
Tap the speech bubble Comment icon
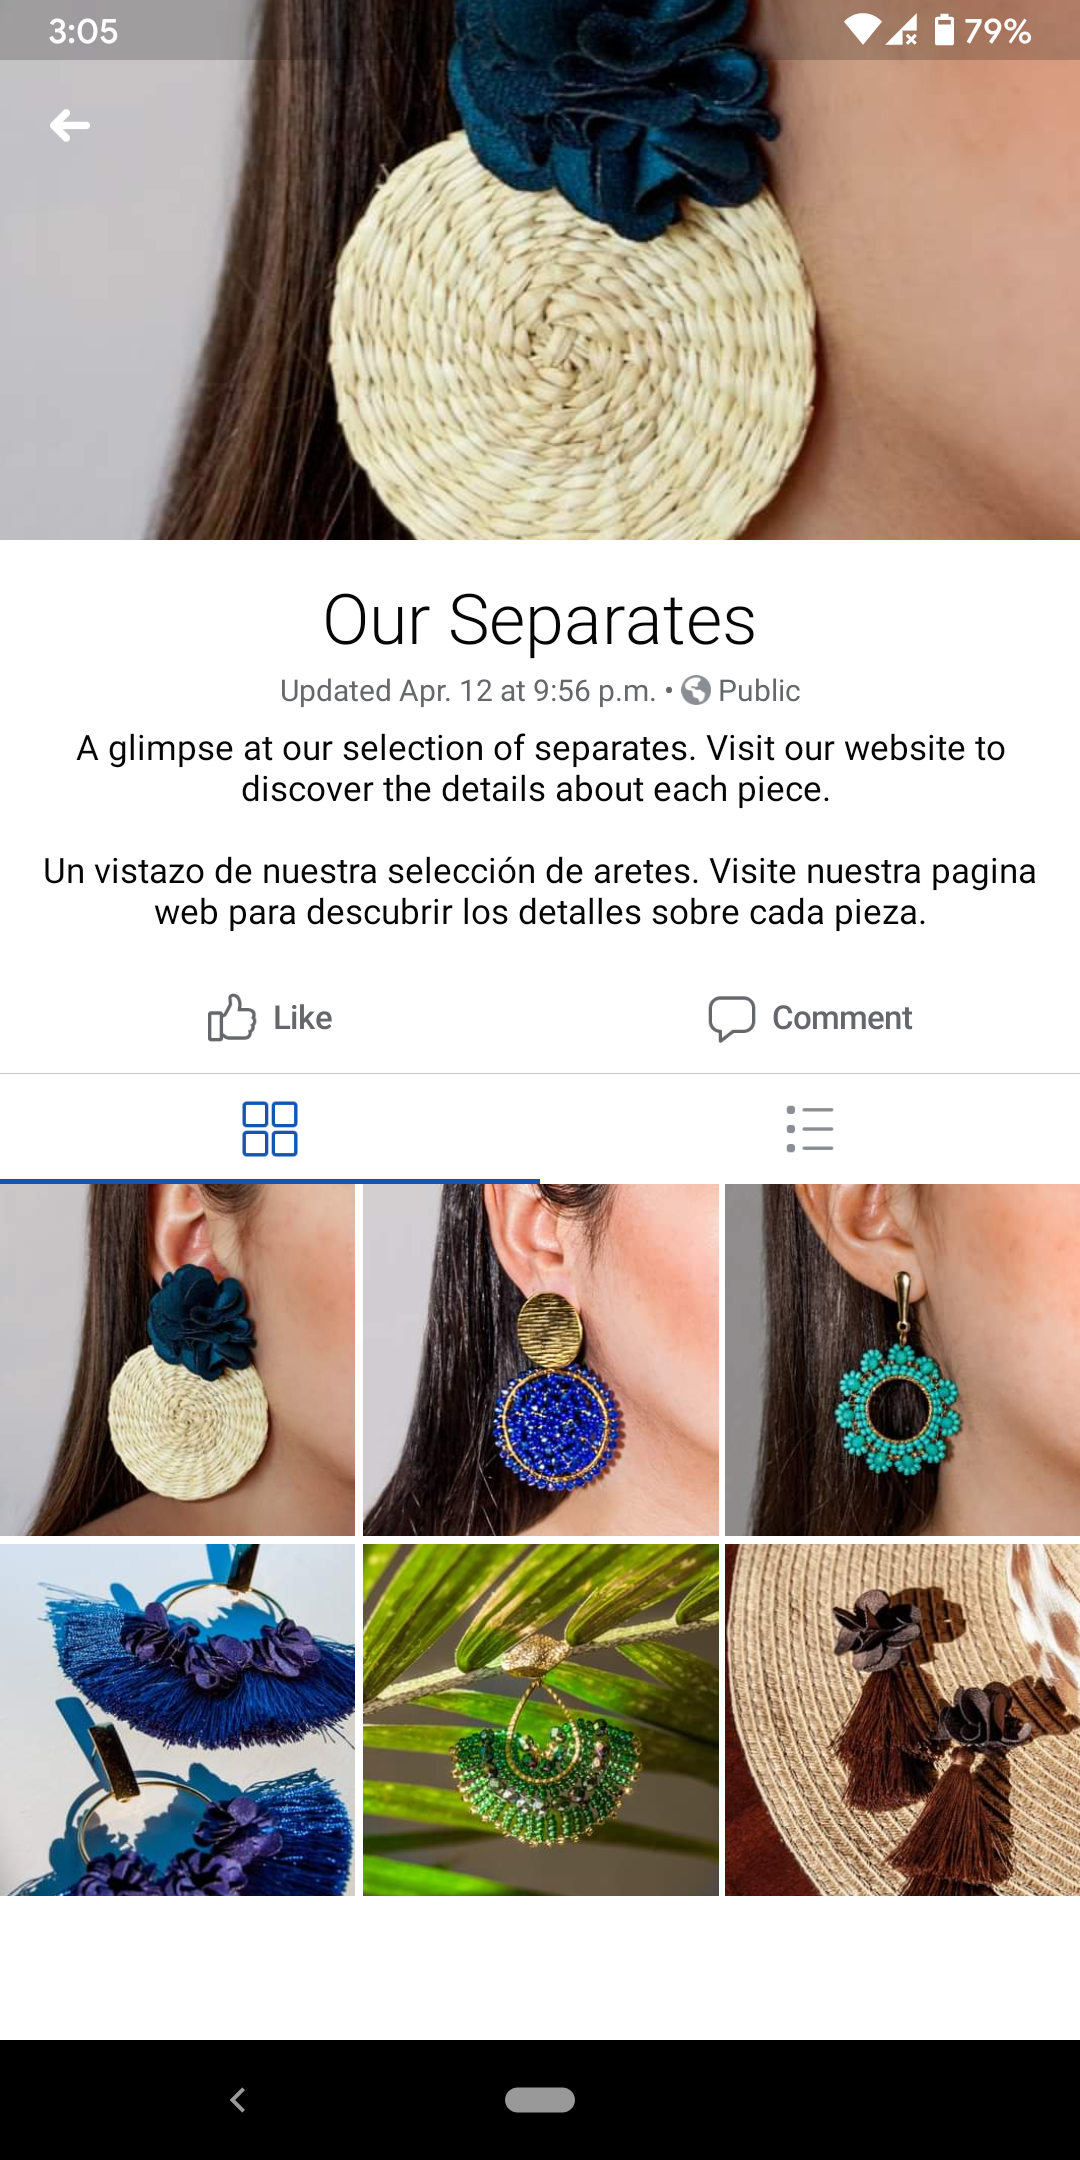(x=732, y=1019)
